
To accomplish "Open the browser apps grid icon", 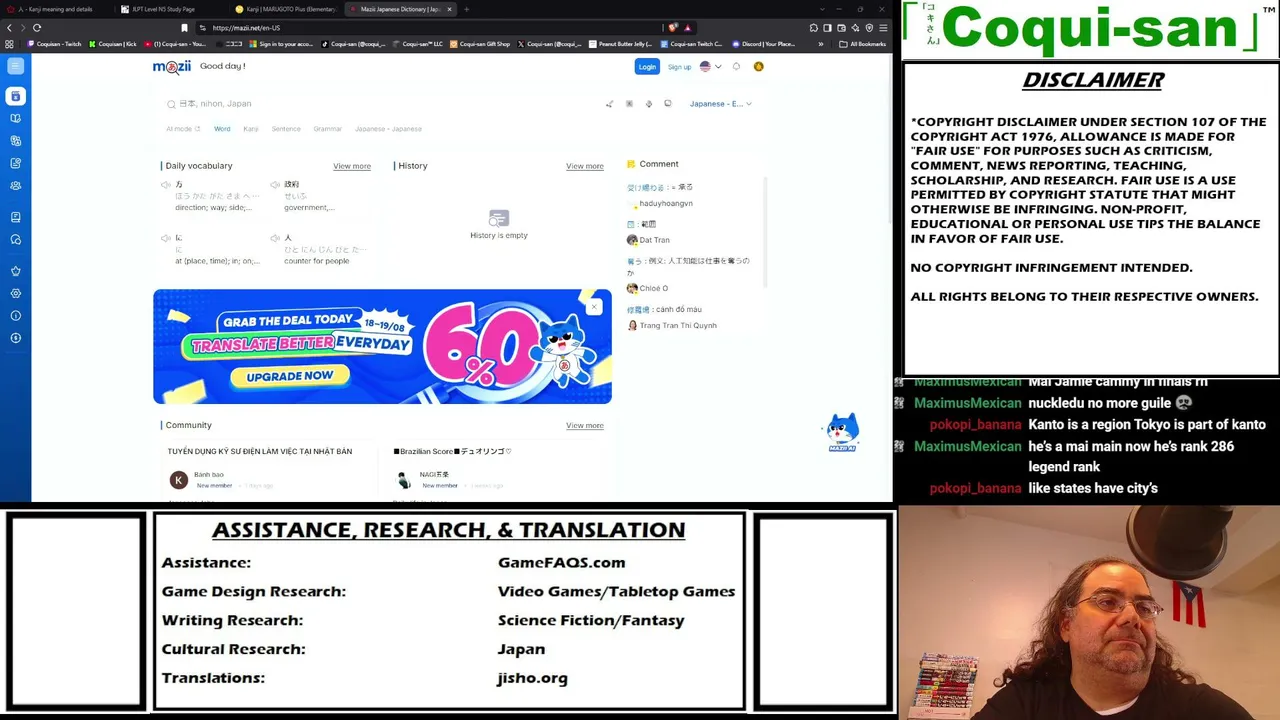I will click(x=9, y=44).
